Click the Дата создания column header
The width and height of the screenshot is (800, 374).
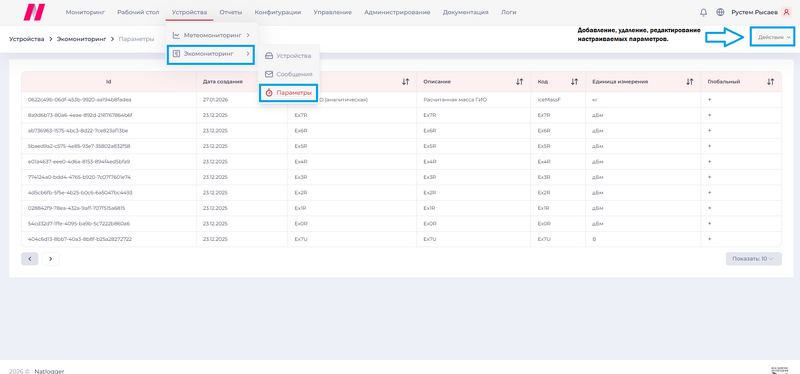222,82
